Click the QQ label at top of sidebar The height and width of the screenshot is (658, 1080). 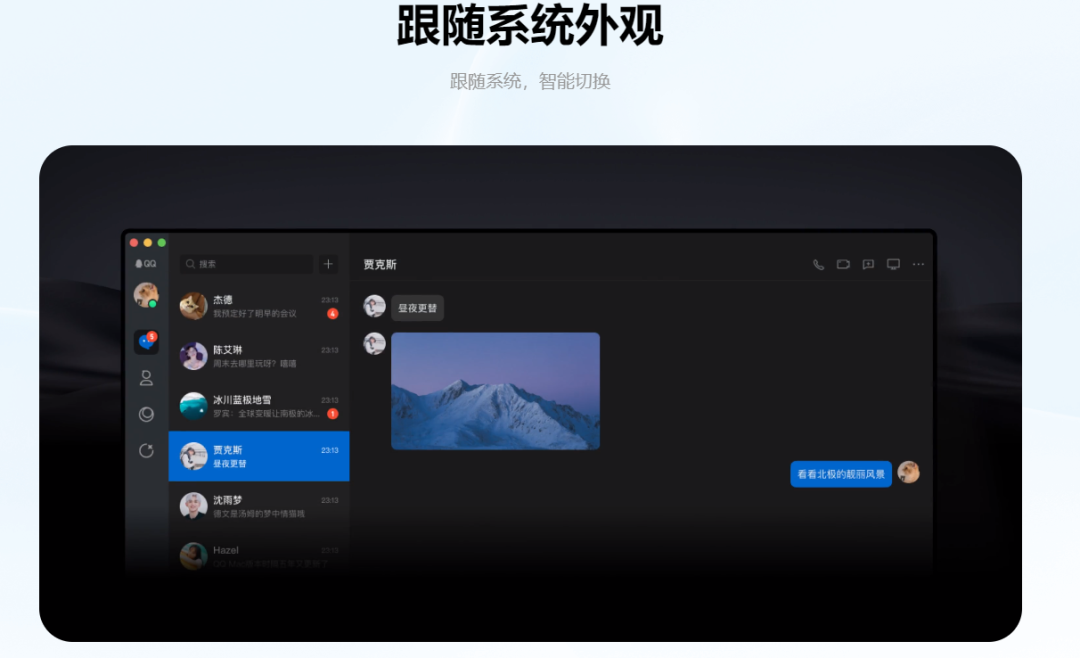click(146, 263)
